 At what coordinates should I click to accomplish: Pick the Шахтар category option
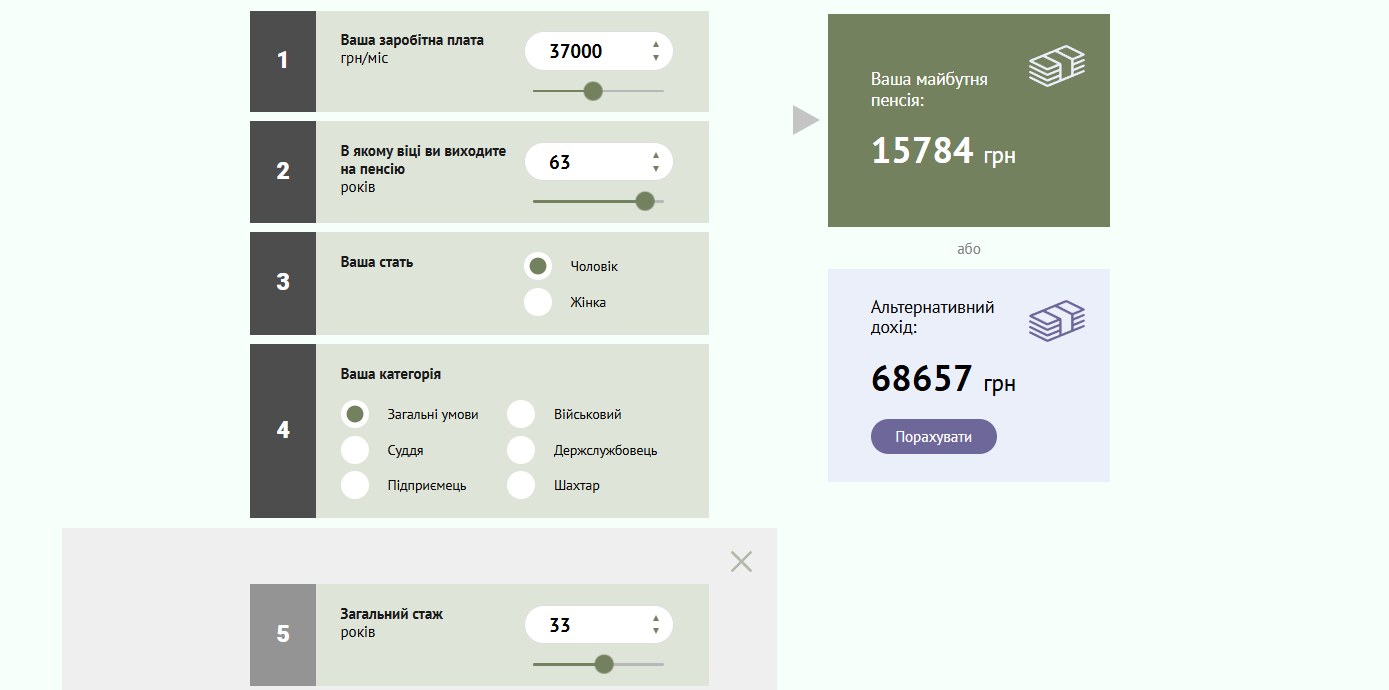(x=521, y=485)
